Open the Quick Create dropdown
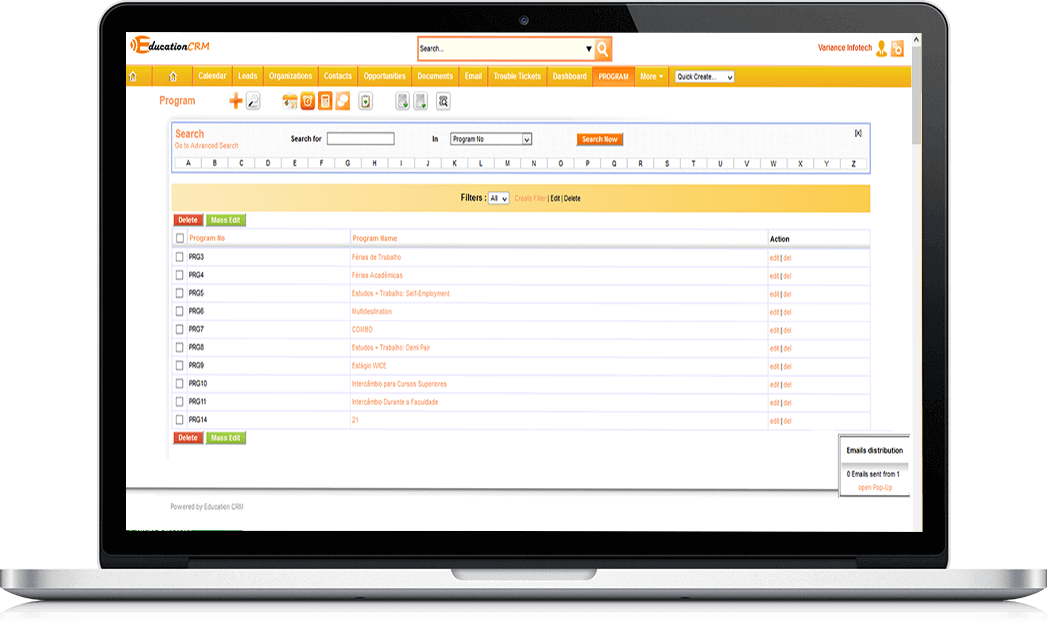The width and height of the screenshot is (1047, 624). (x=704, y=77)
